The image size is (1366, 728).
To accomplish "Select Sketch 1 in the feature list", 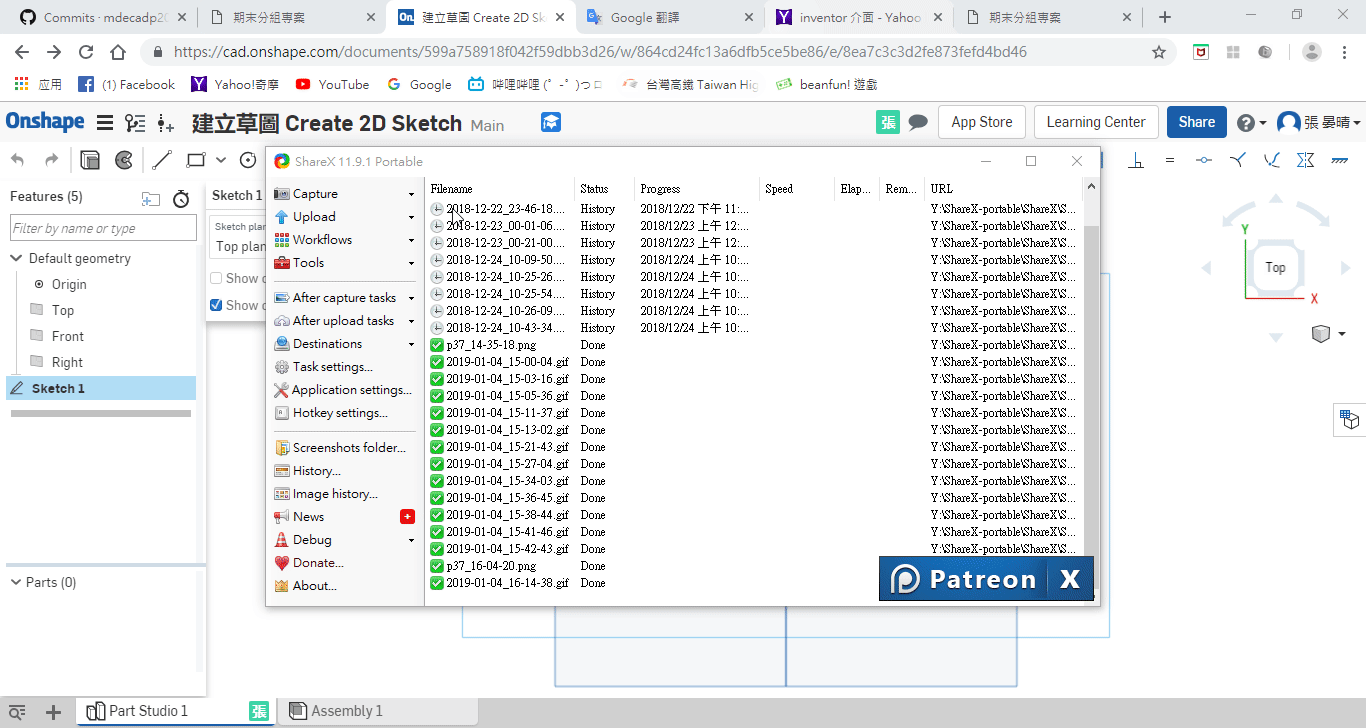I will pyautogui.click(x=100, y=388).
